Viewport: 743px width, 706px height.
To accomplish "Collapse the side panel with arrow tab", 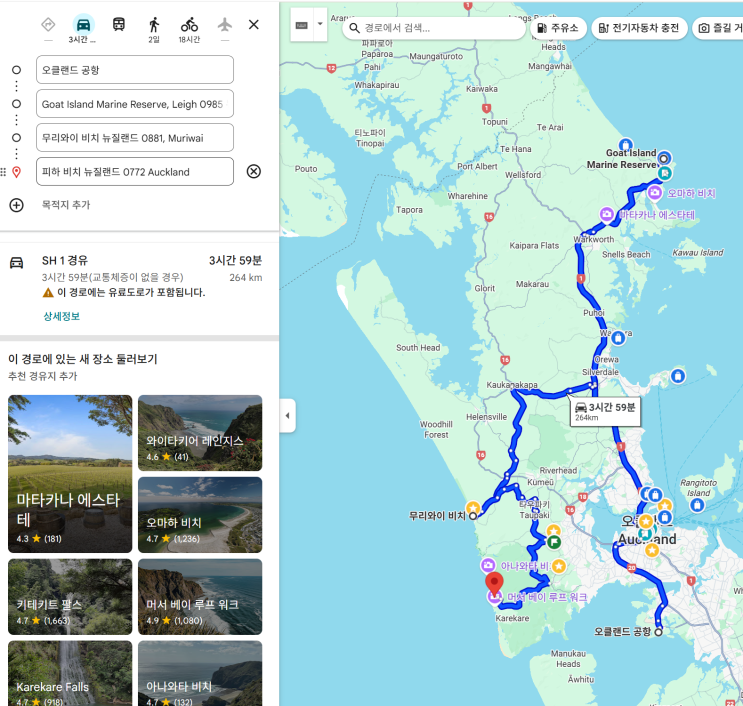I will 288,416.
